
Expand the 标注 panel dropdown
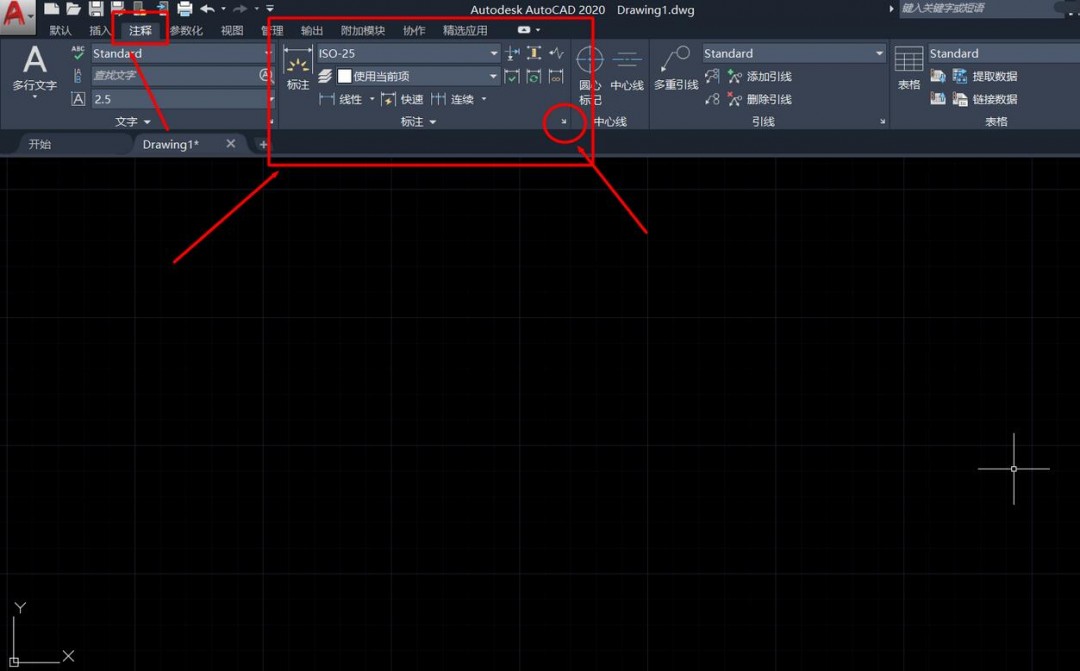pos(431,121)
